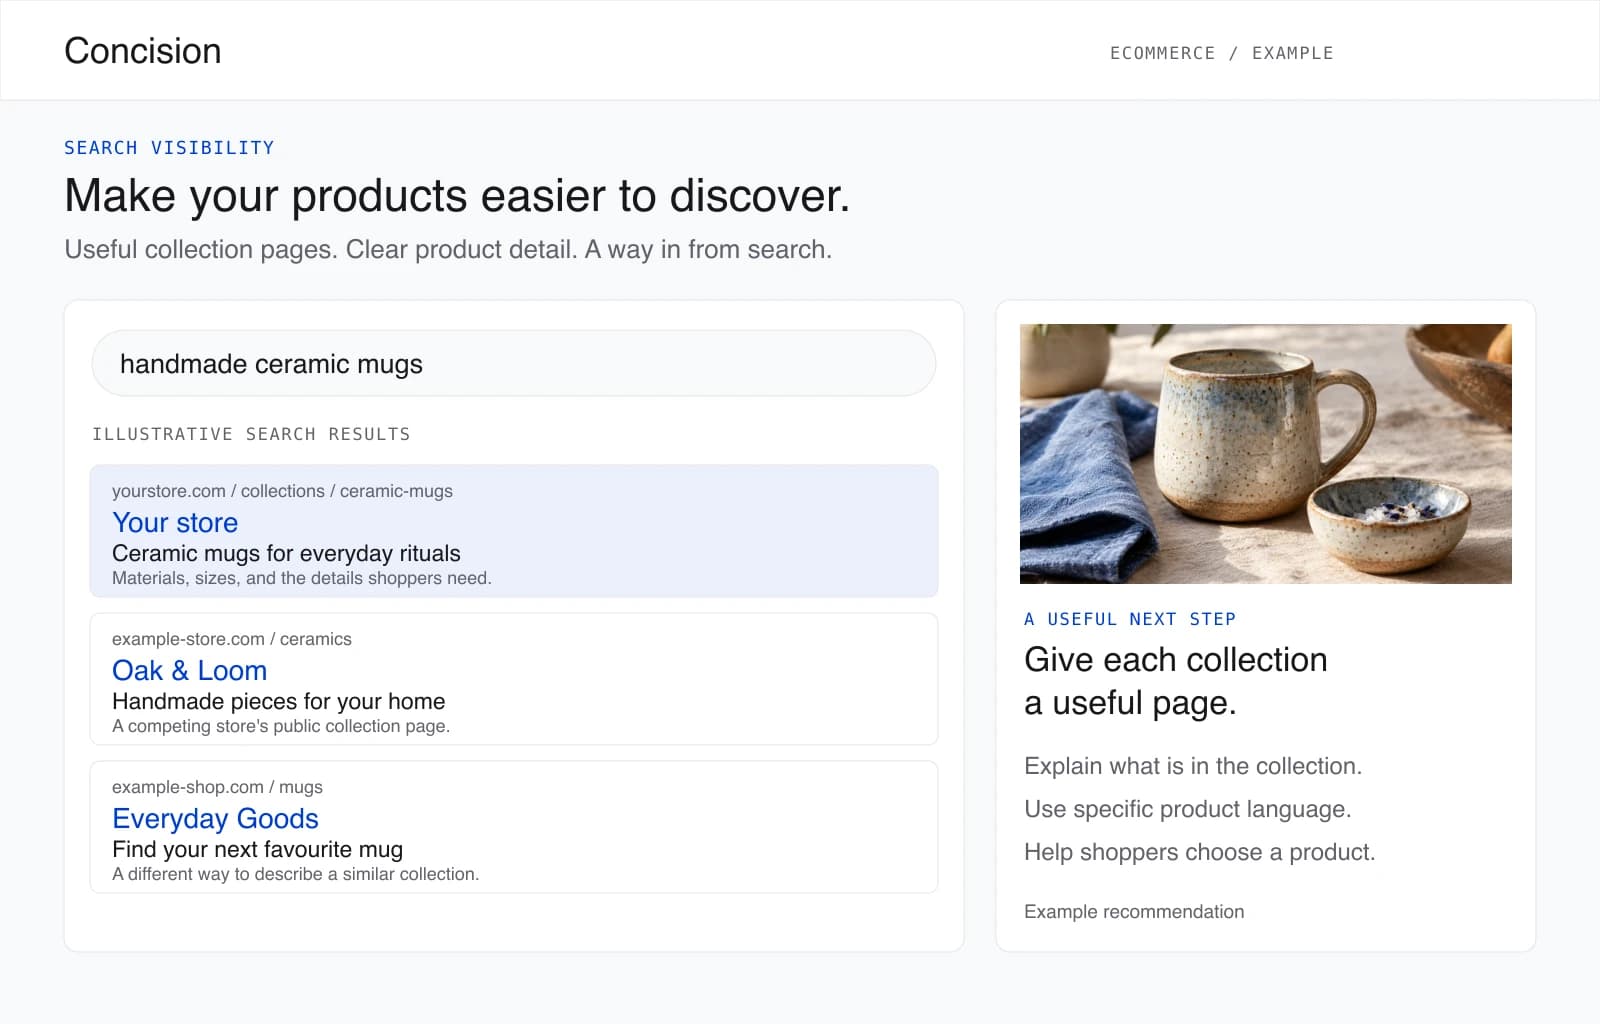
Task: Open the Everyday Goods result link
Action: [x=215, y=818]
